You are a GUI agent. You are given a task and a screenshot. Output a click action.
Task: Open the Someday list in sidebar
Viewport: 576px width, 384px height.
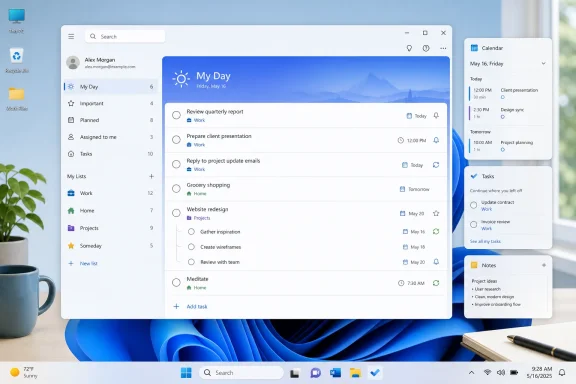[111, 246]
